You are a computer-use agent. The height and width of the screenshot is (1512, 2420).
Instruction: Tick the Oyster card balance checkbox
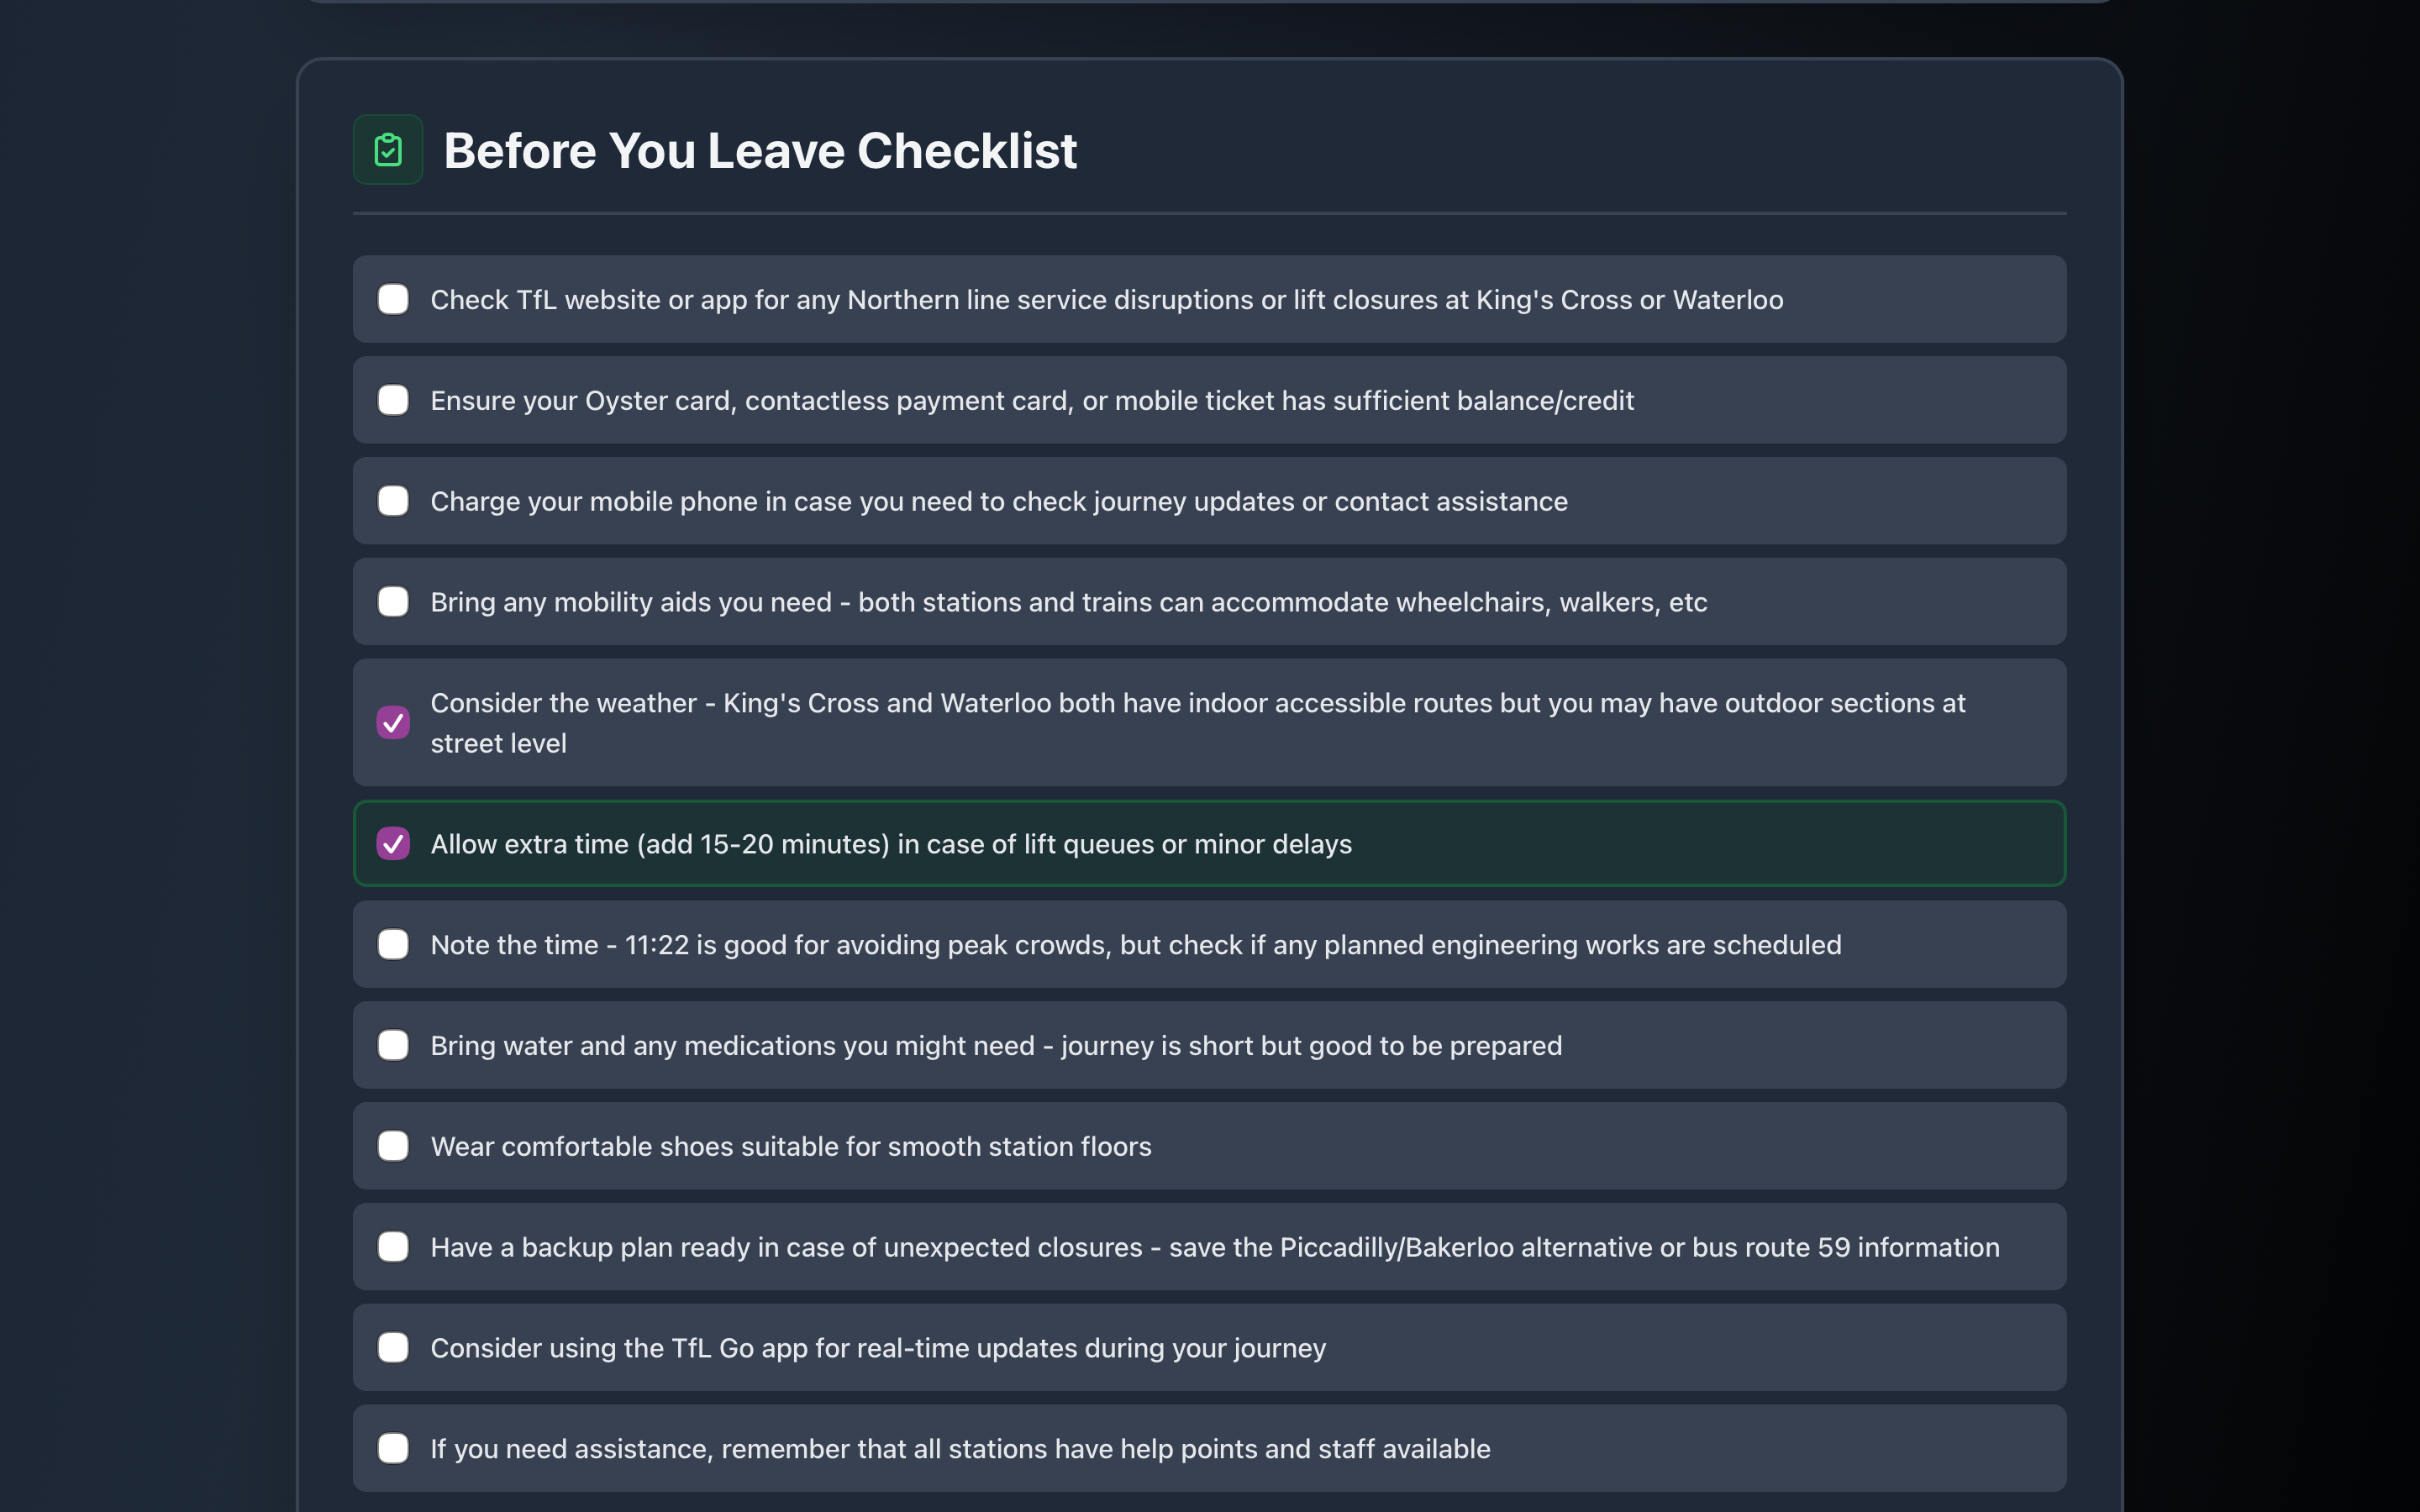pos(393,400)
